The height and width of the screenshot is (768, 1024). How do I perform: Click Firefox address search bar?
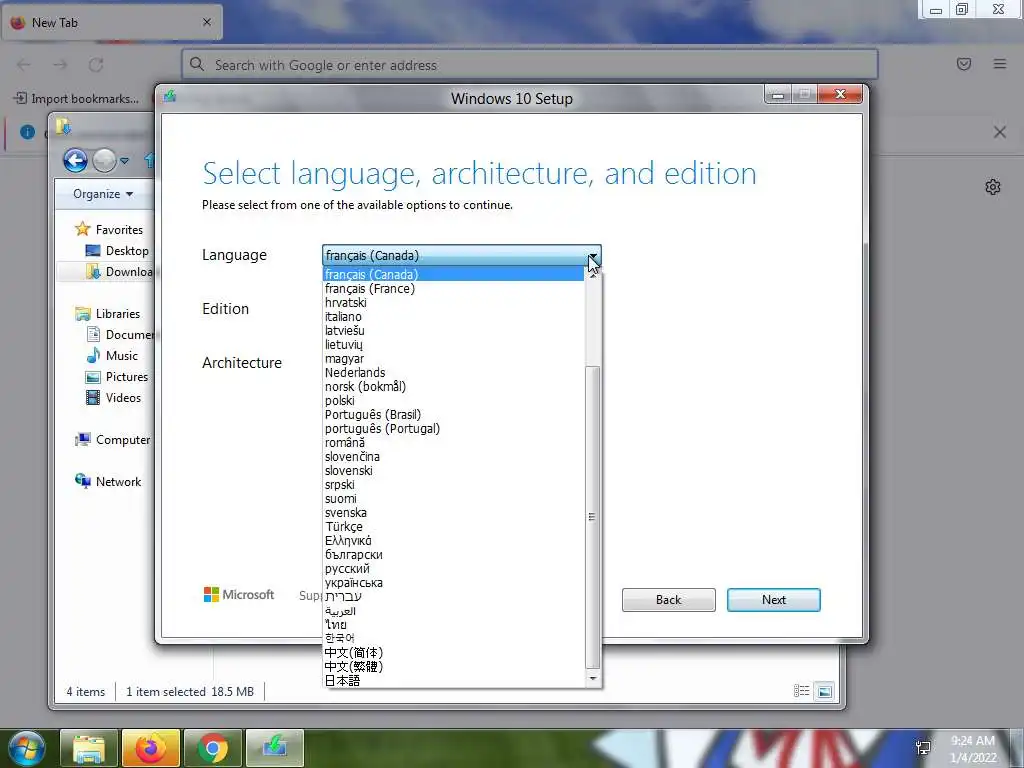click(530, 65)
